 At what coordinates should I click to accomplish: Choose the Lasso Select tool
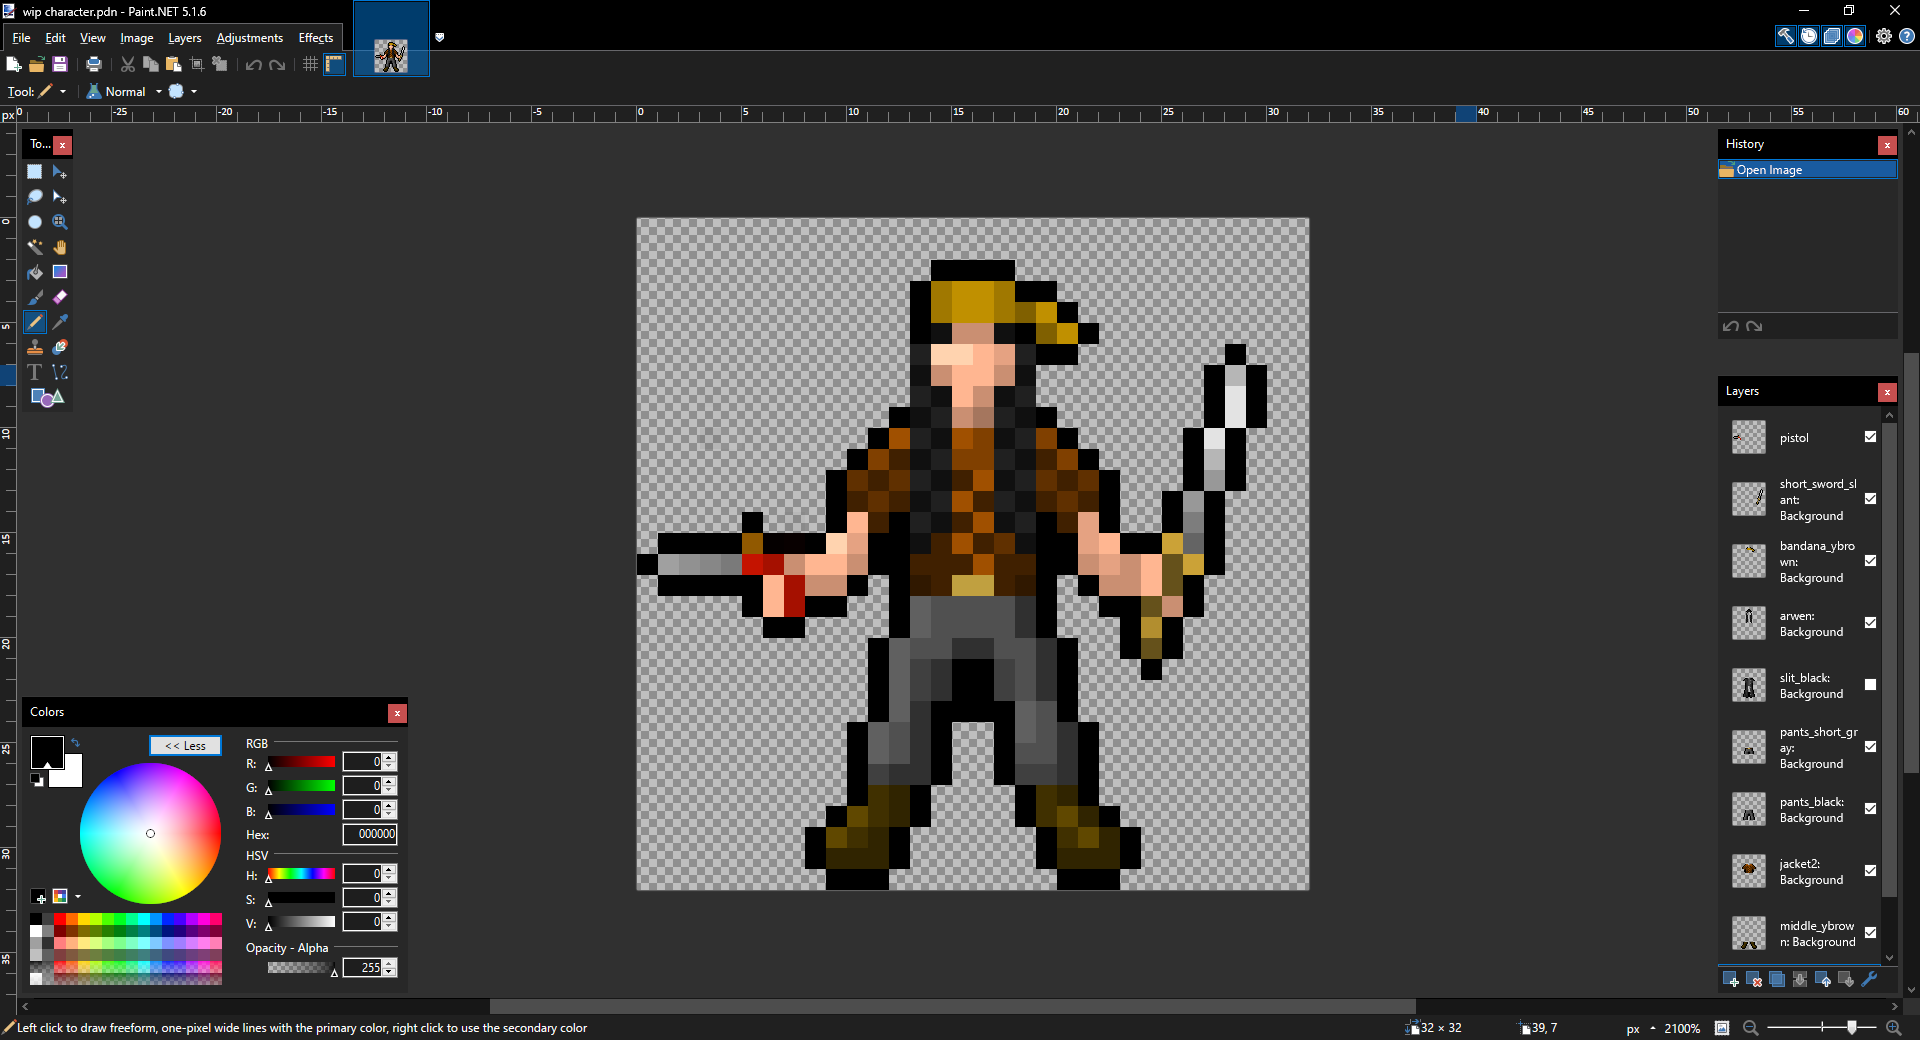coord(35,197)
